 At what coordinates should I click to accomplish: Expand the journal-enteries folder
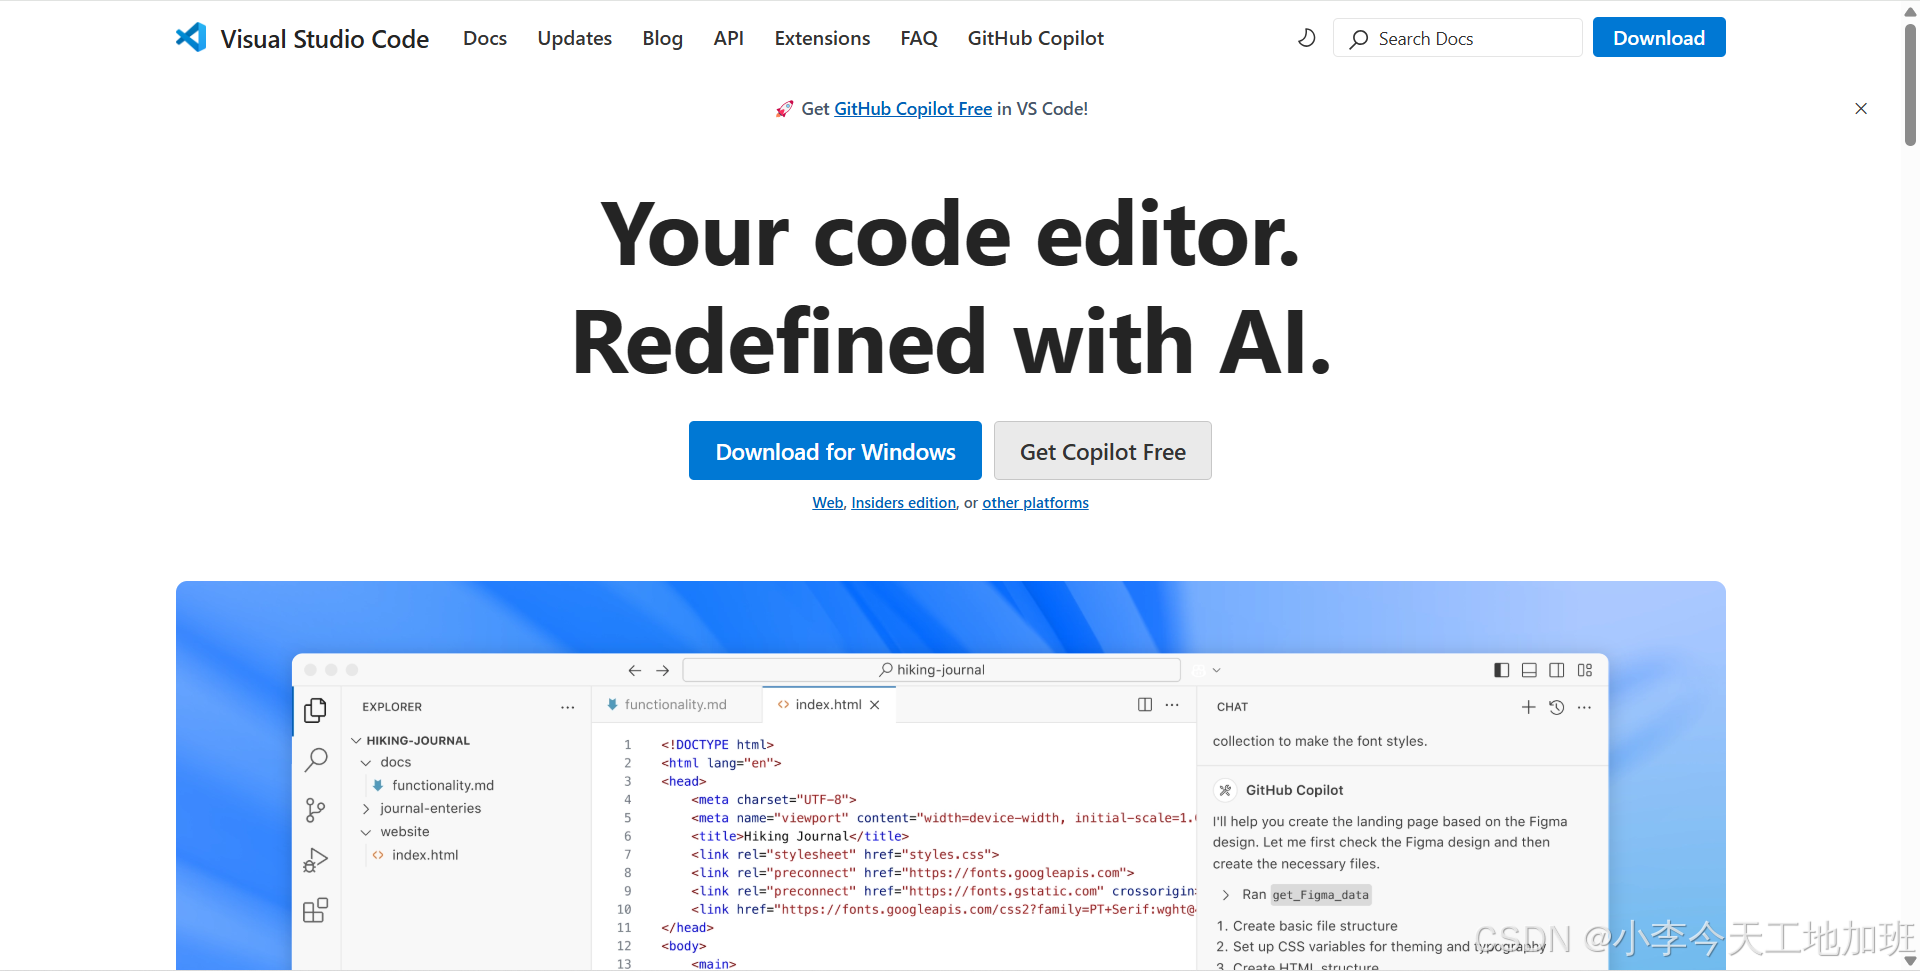(366, 809)
